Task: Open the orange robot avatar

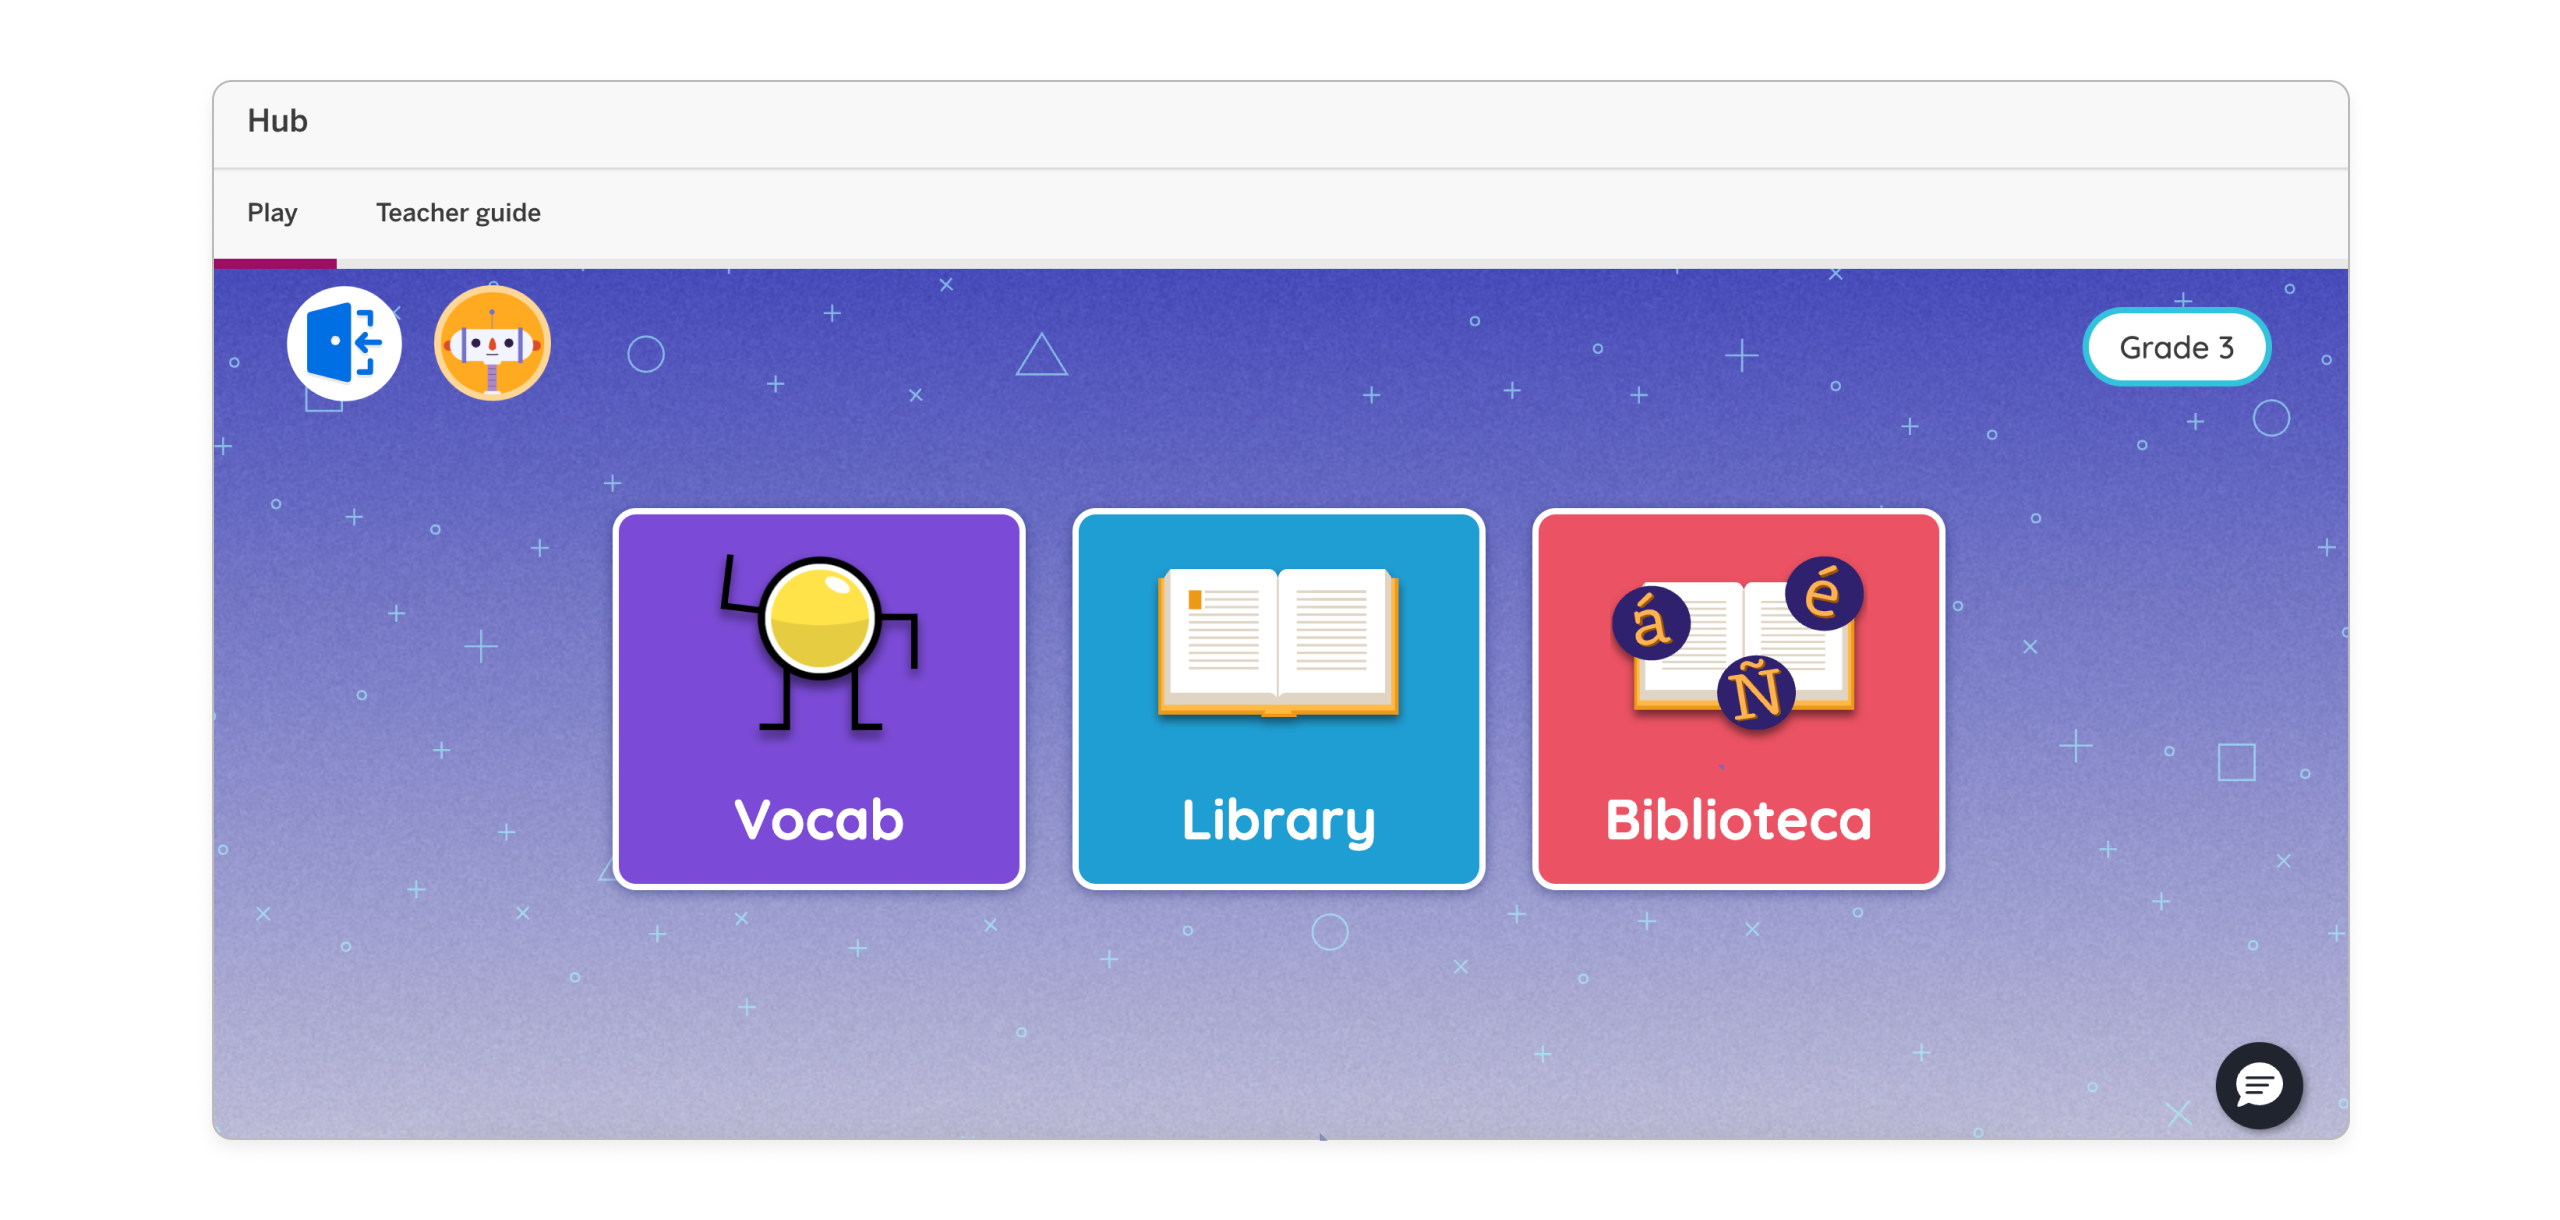Action: [492, 343]
